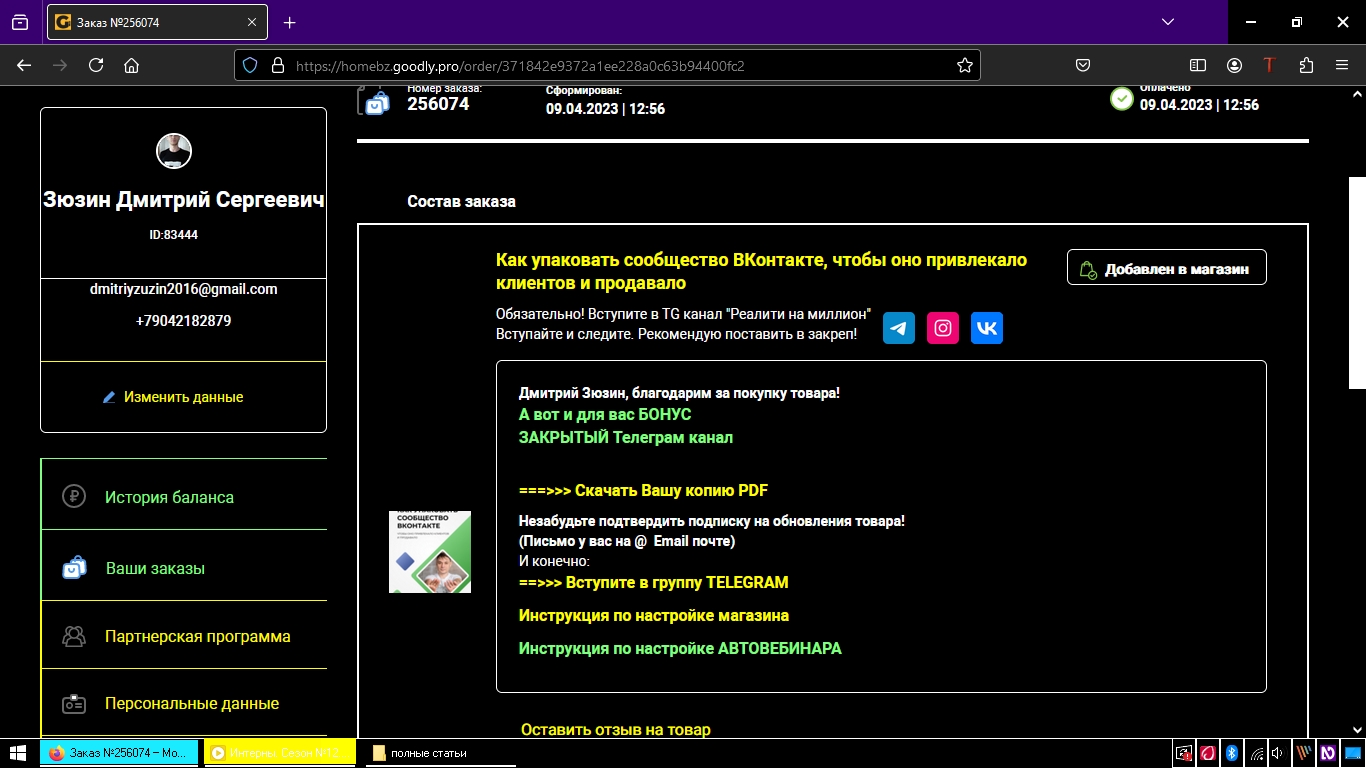This screenshot has height=768, width=1366.
Task: Open Инструкция по настройке АВТОВЕБИНАРА link
Action: tap(680, 649)
